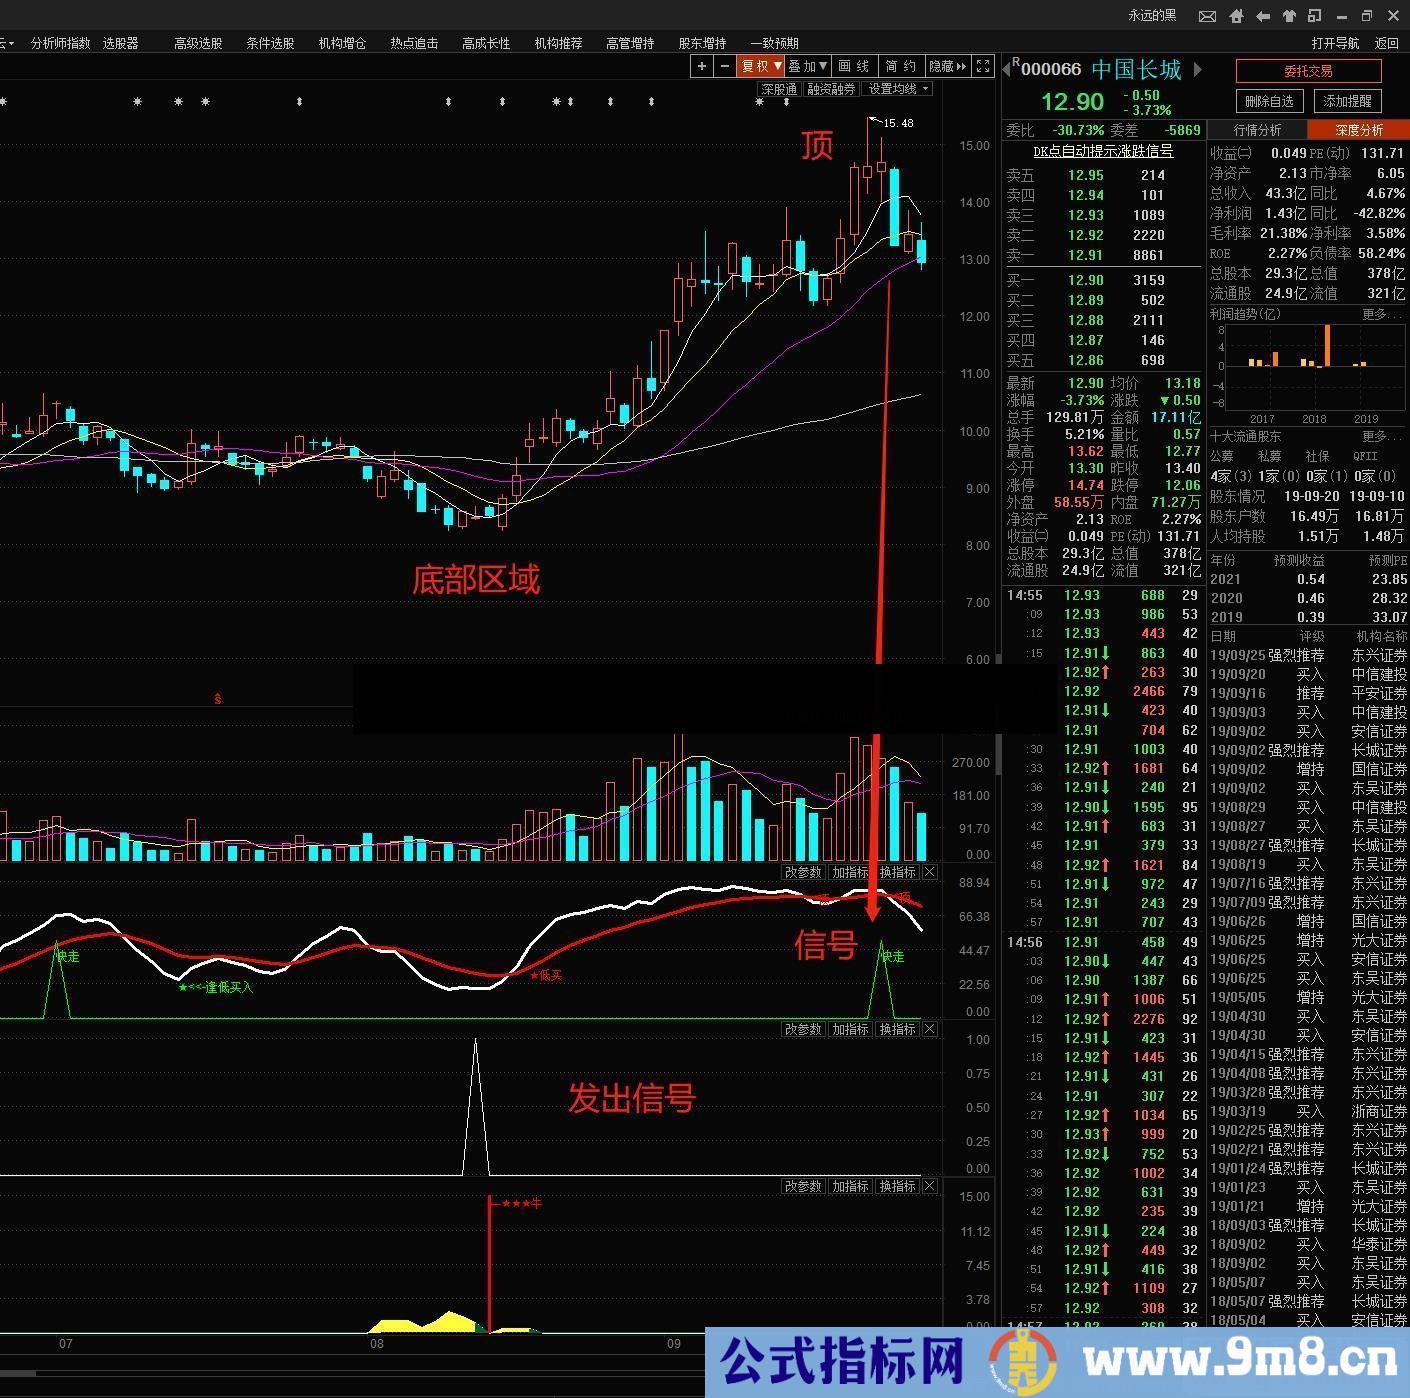
Task: Open the 叠加 overlay dropdown
Action: coord(808,66)
